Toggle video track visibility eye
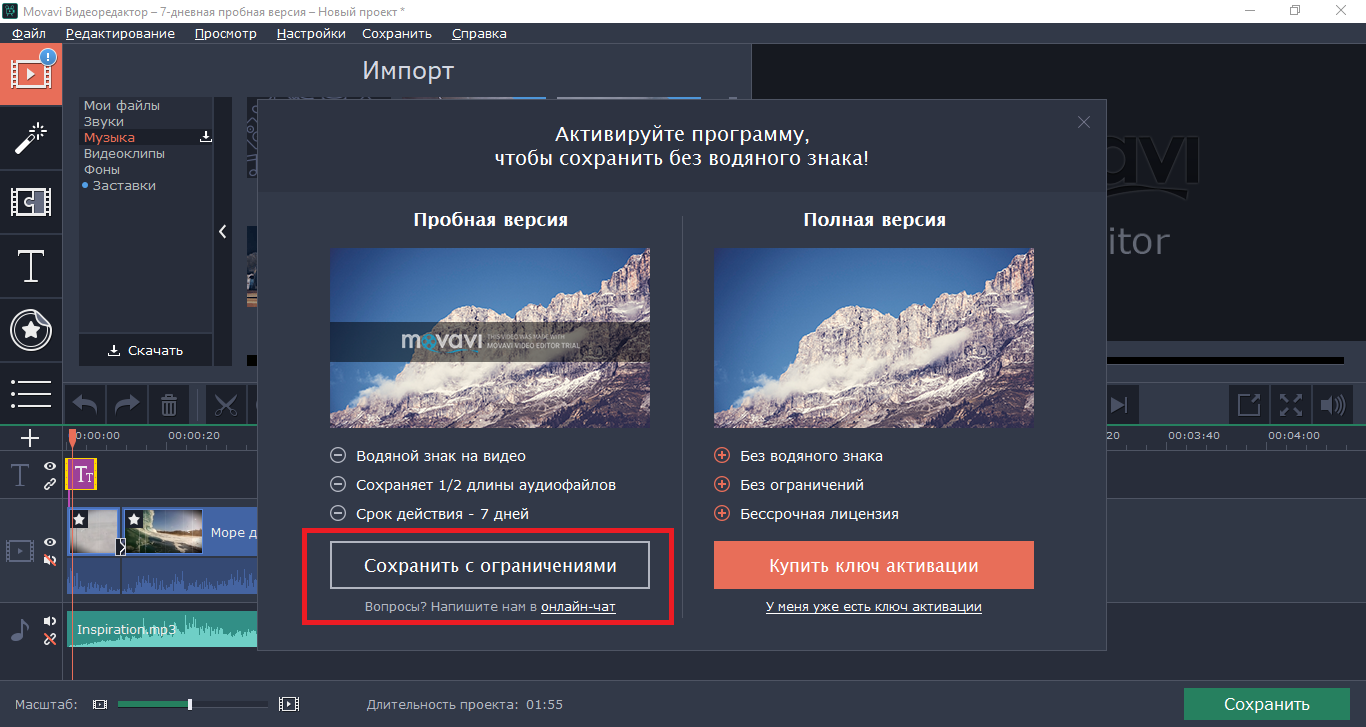This screenshot has width=1366, height=727. point(50,542)
